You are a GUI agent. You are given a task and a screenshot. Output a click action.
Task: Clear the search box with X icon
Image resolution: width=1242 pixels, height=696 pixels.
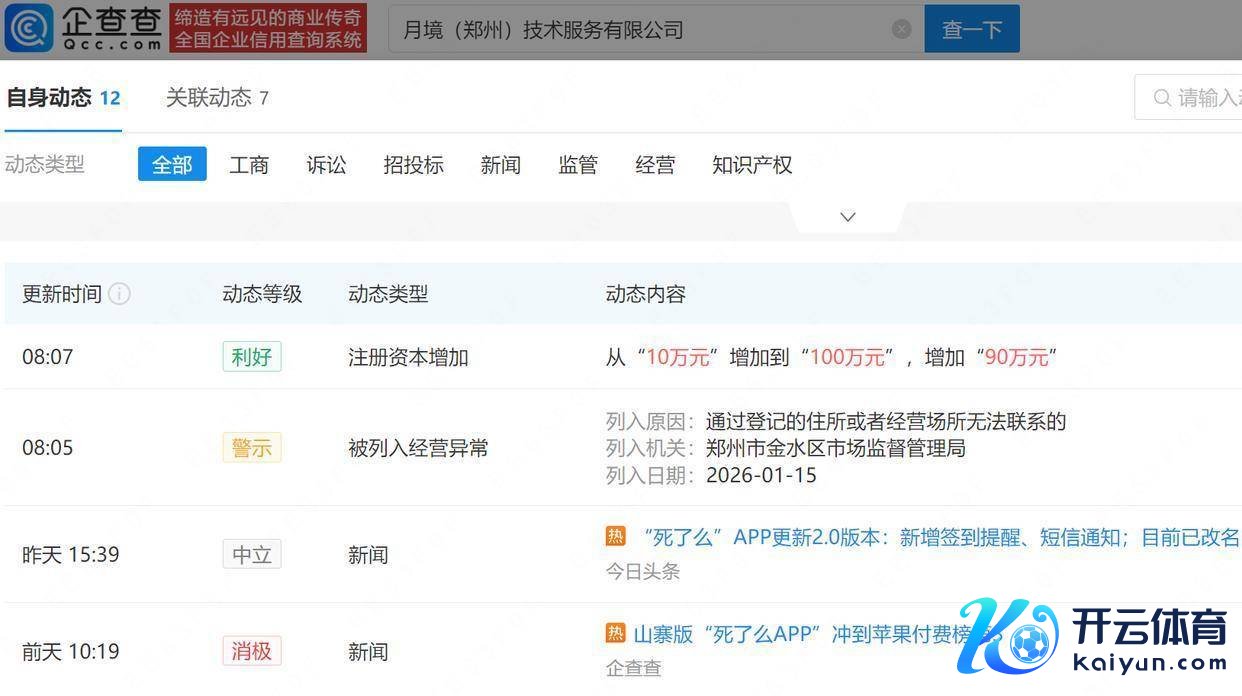pos(901,29)
